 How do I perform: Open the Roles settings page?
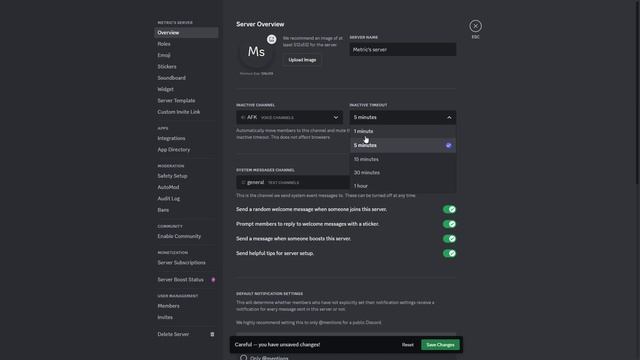click(186, 44)
